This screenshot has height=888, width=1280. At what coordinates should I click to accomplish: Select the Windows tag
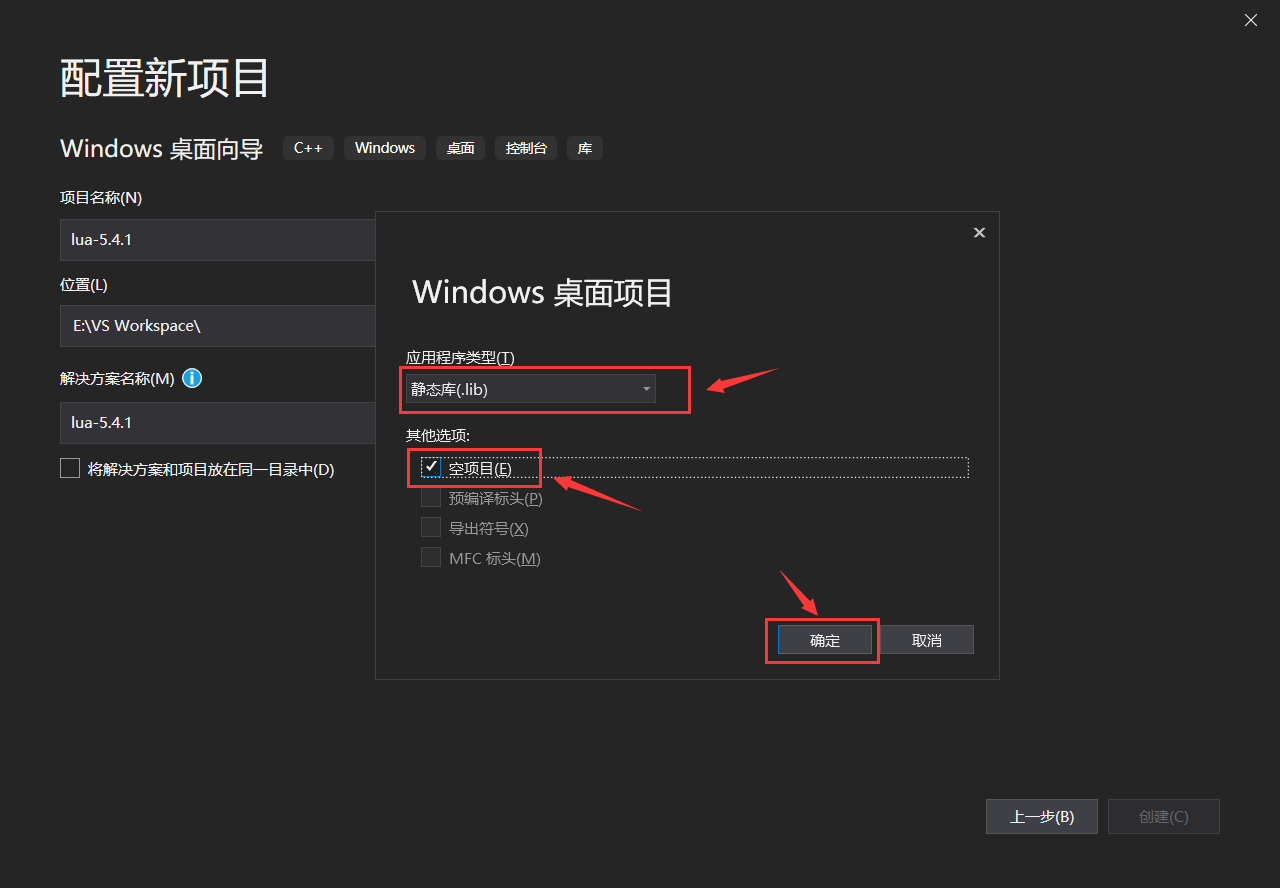384,147
